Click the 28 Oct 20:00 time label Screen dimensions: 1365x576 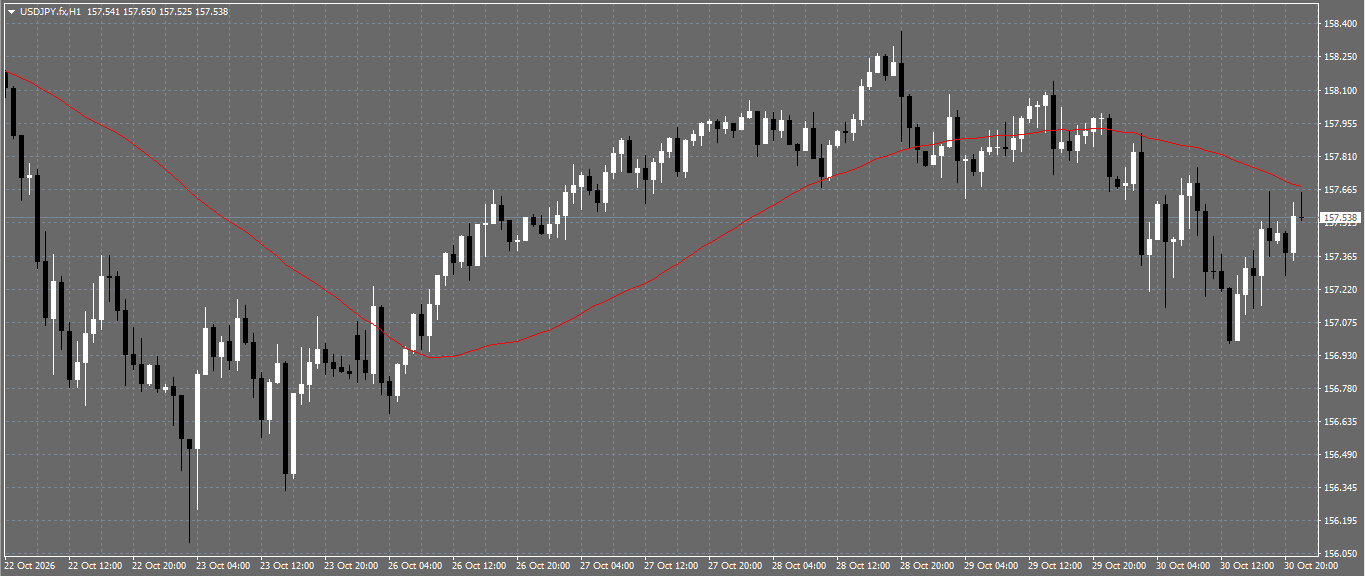[x=927, y=566]
